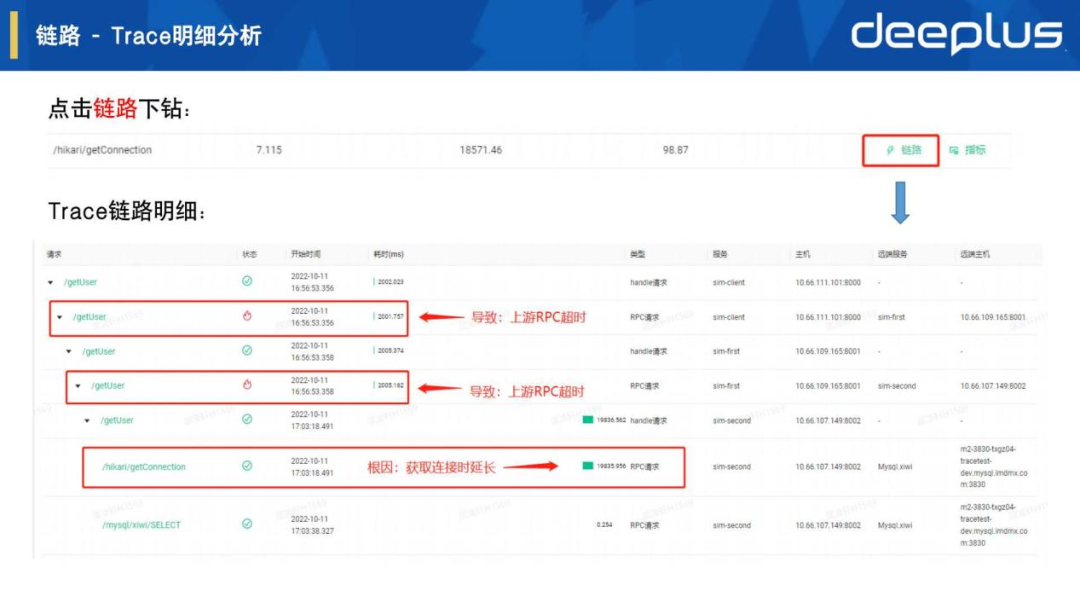Click the lightning icon beside 链路 action
The width and height of the screenshot is (1080, 608).
click(x=891, y=151)
